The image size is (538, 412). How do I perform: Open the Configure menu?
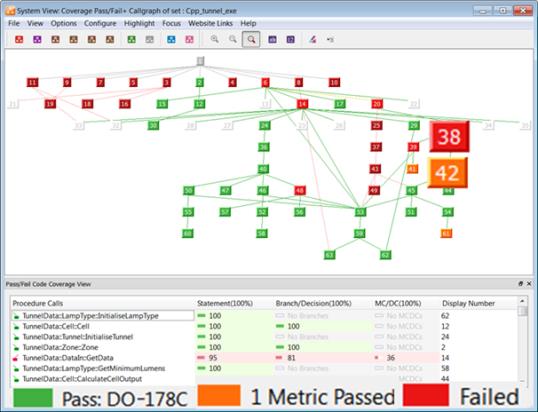click(100, 23)
